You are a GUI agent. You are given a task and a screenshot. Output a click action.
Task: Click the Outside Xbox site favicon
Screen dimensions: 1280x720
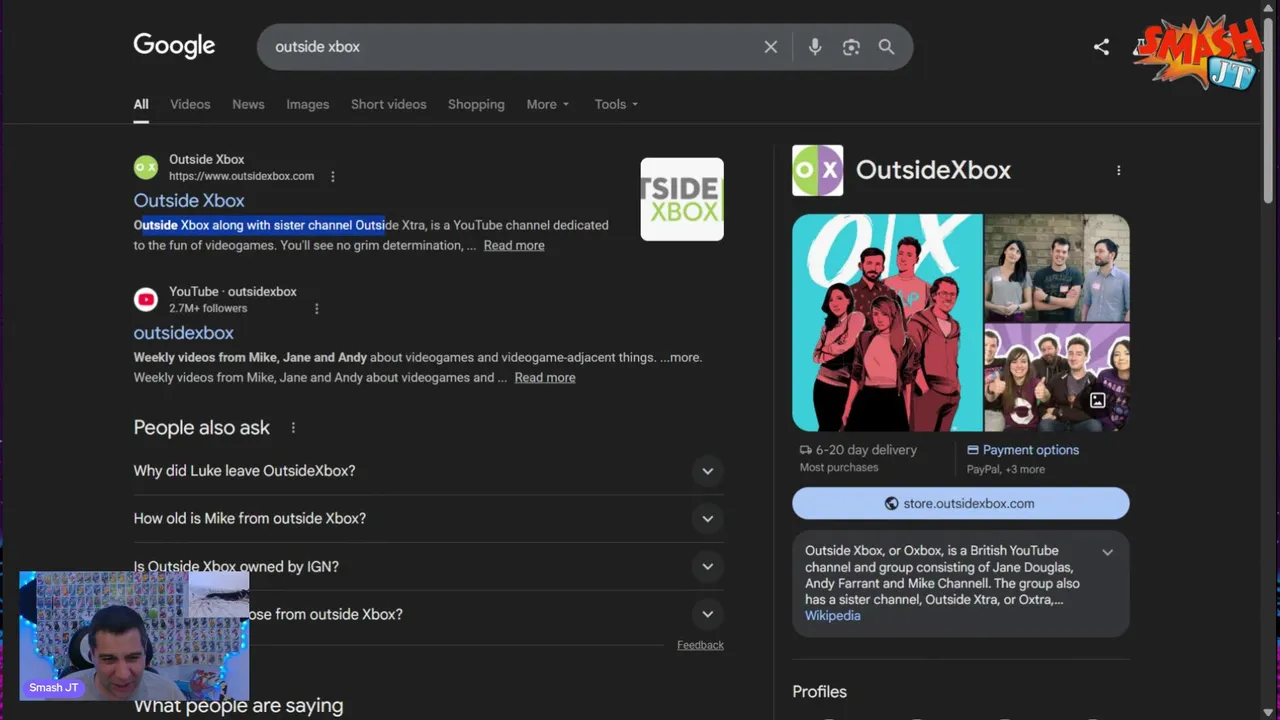pos(146,167)
